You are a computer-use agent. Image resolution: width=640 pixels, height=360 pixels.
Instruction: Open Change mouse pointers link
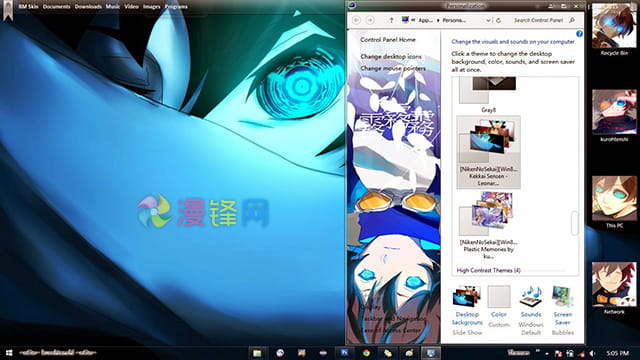pos(393,68)
